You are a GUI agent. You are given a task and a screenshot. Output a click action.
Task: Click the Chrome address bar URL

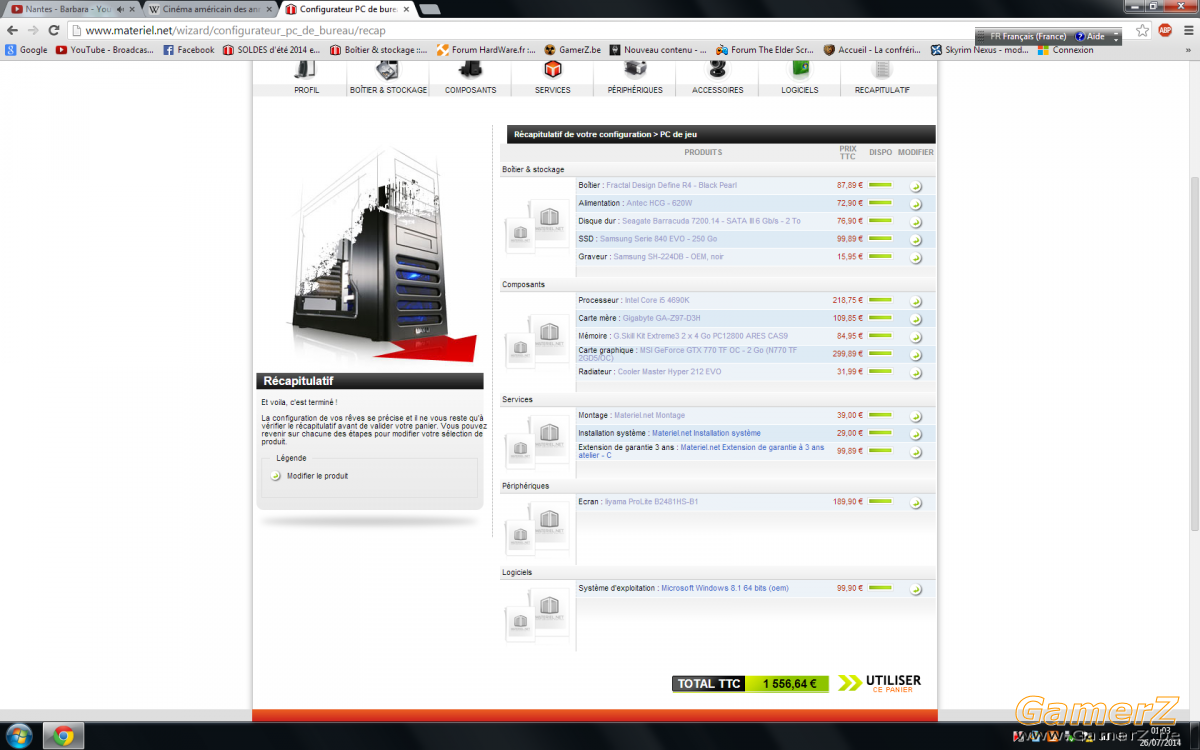coord(235,30)
